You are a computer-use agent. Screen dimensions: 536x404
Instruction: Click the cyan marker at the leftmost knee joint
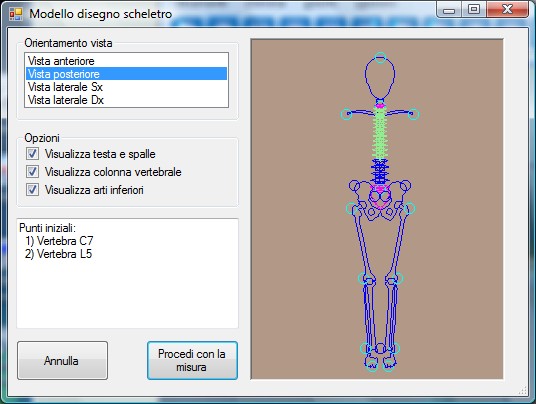click(x=364, y=278)
